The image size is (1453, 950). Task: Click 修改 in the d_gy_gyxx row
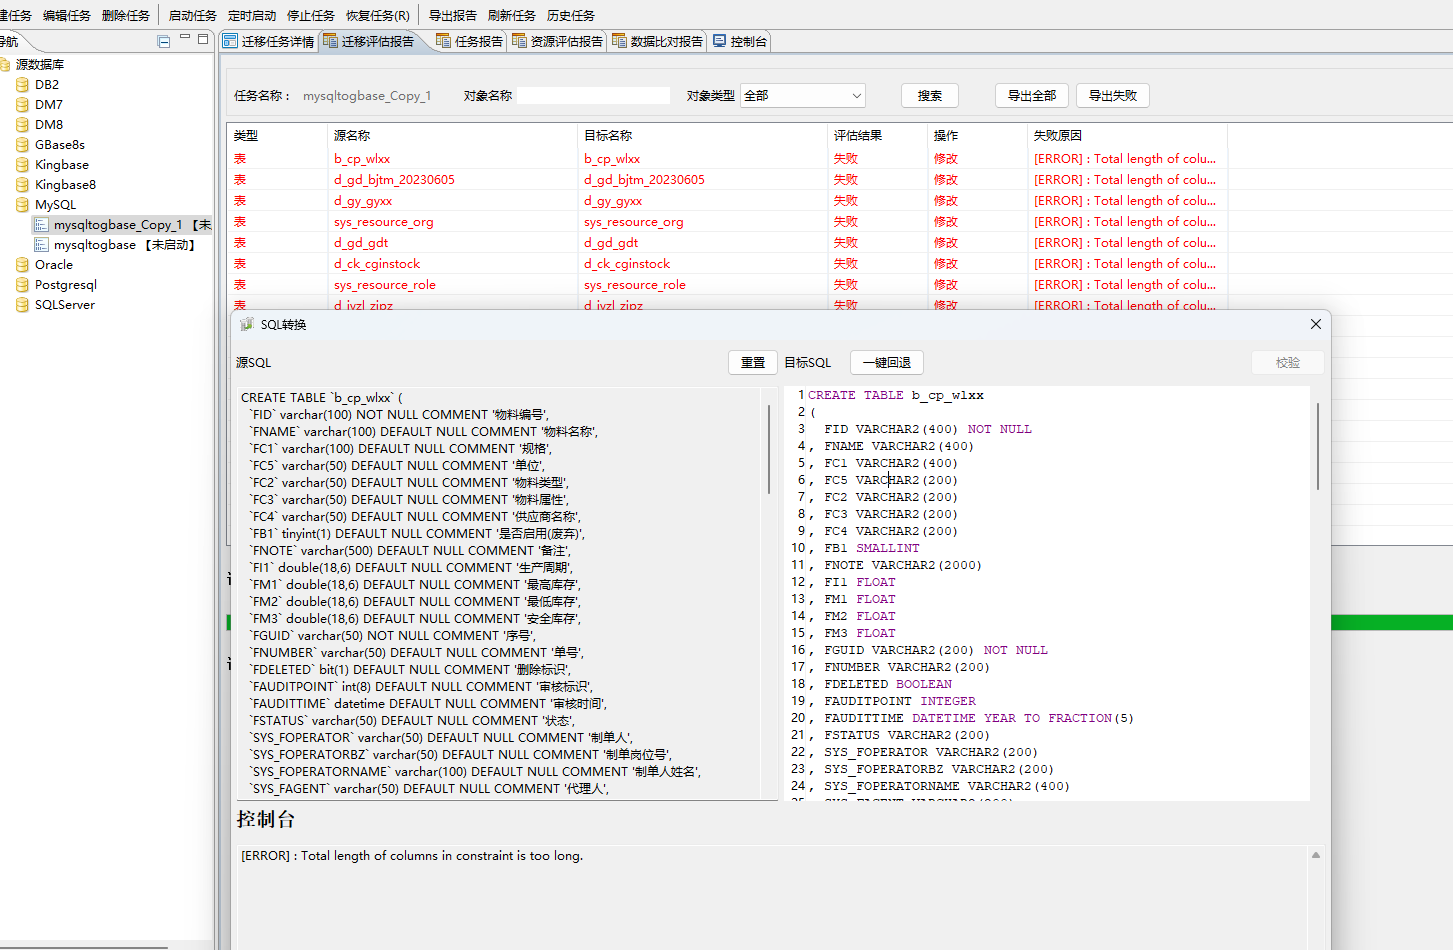click(x=946, y=201)
